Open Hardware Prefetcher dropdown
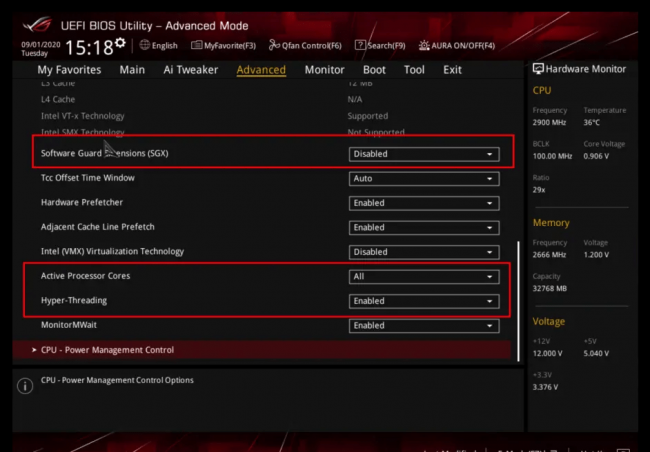This screenshot has width=650, height=452. coord(424,203)
